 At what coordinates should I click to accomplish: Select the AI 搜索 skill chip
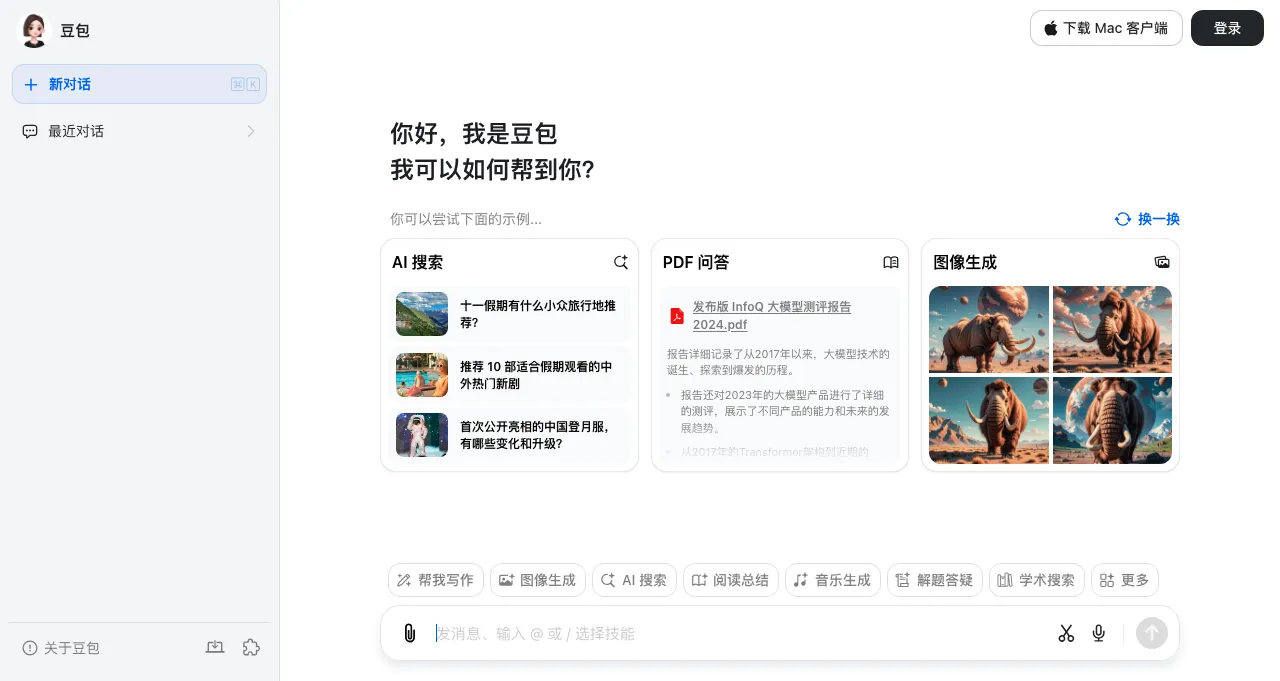coord(635,580)
